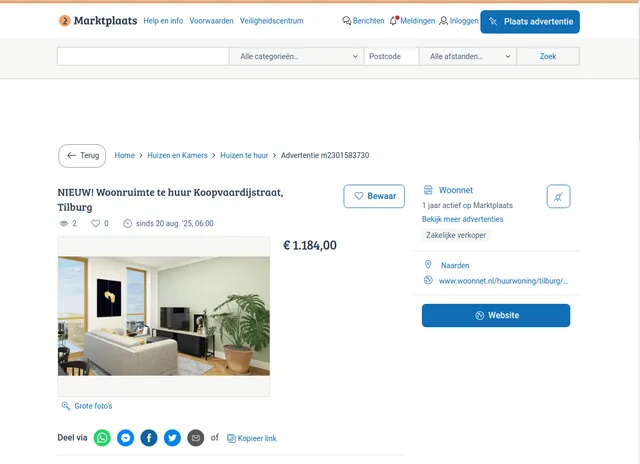Share listing via Twitter icon

pos(172,438)
